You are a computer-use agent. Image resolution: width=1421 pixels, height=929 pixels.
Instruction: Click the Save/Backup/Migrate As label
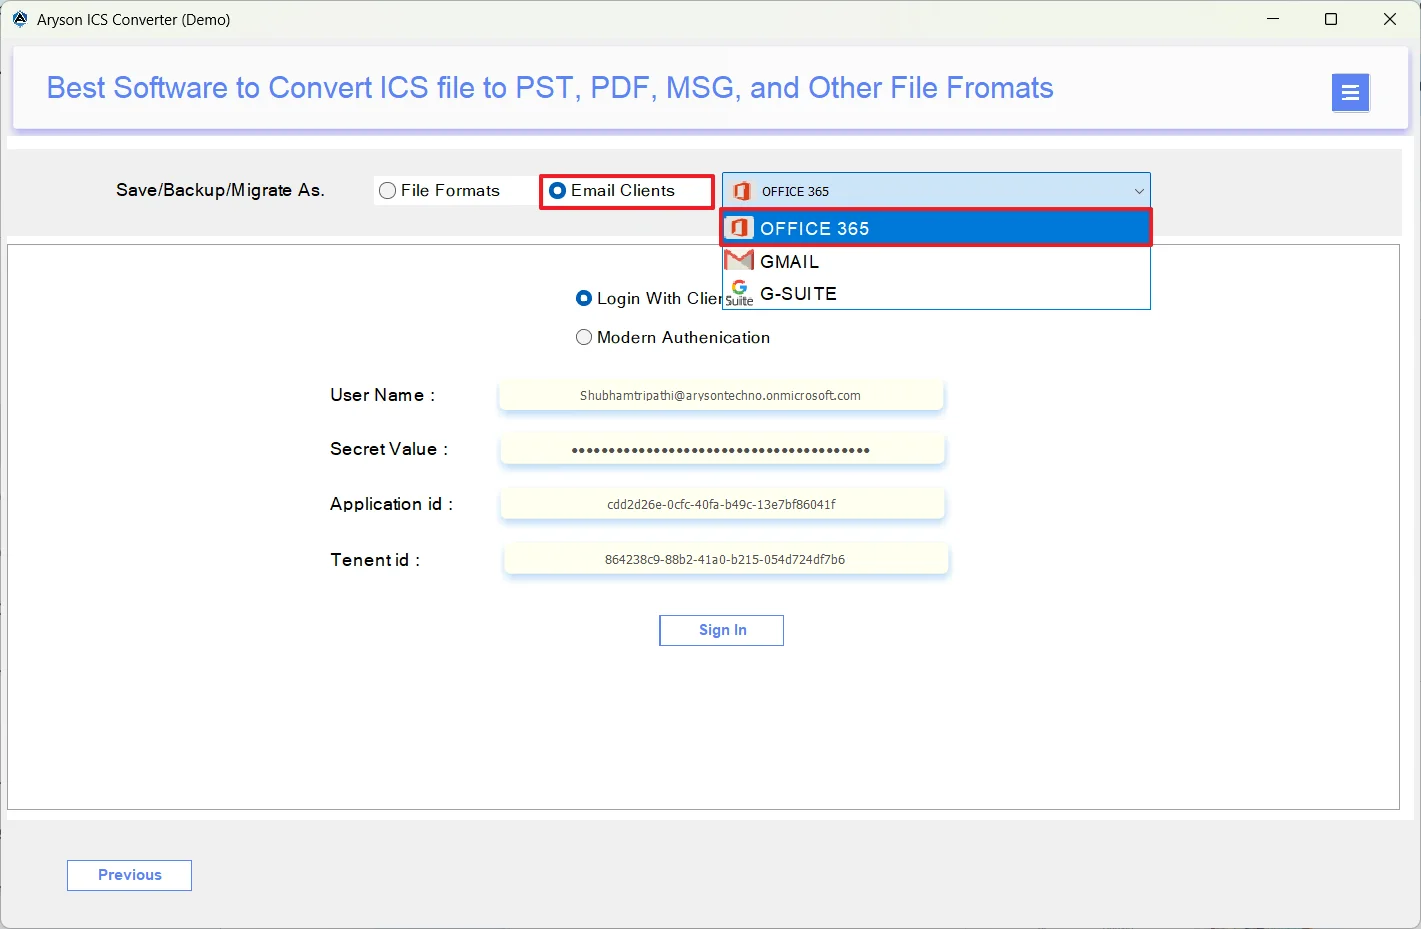pyautogui.click(x=220, y=190)
